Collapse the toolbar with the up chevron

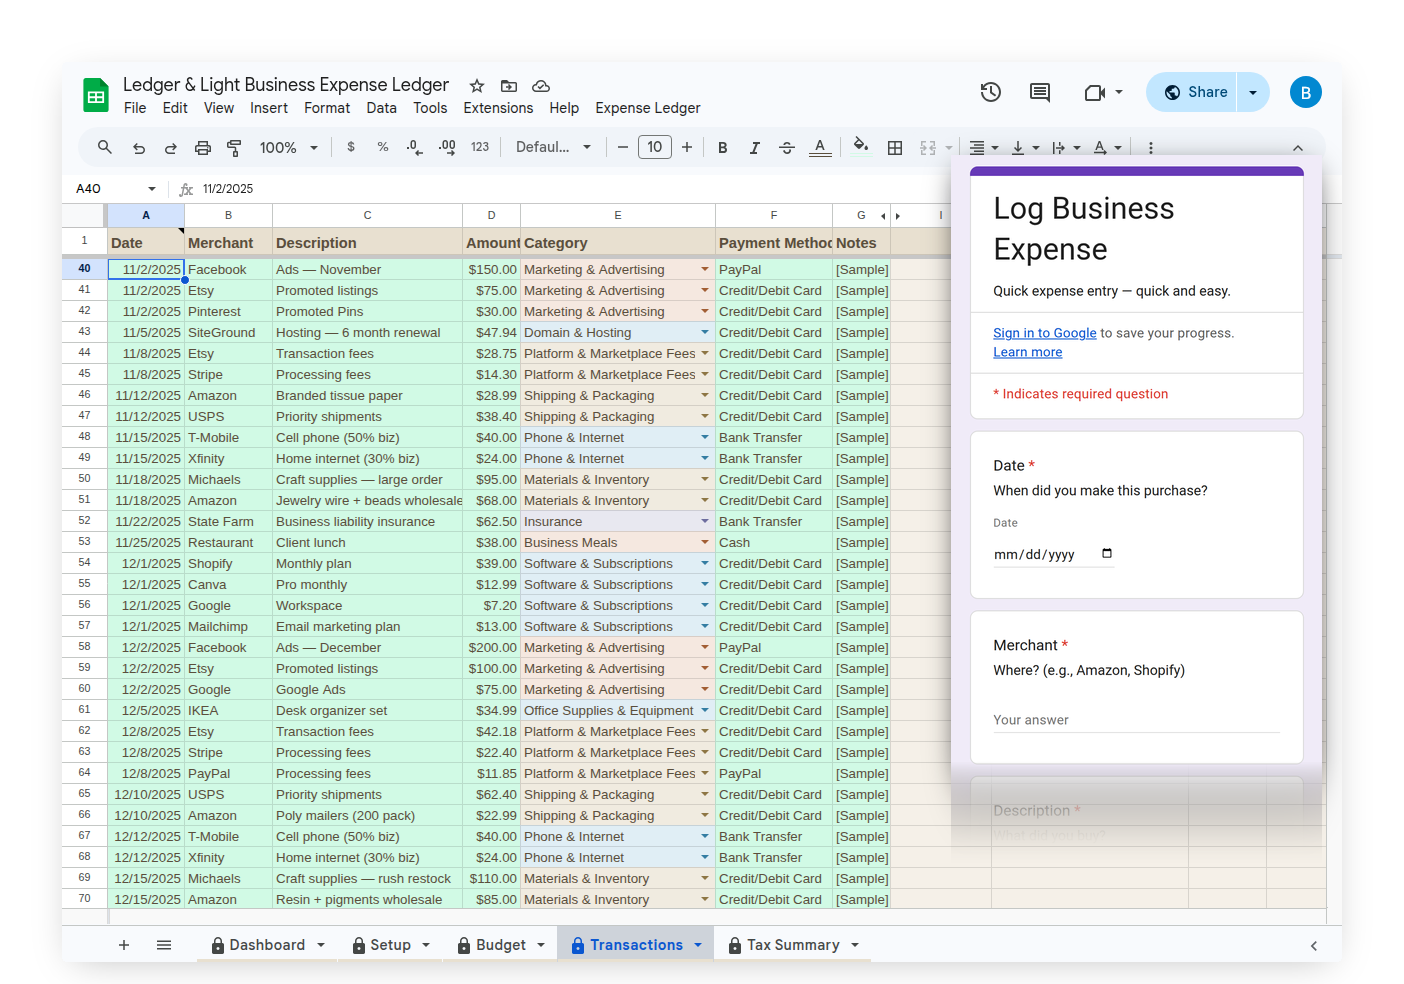click(1298, 148)
